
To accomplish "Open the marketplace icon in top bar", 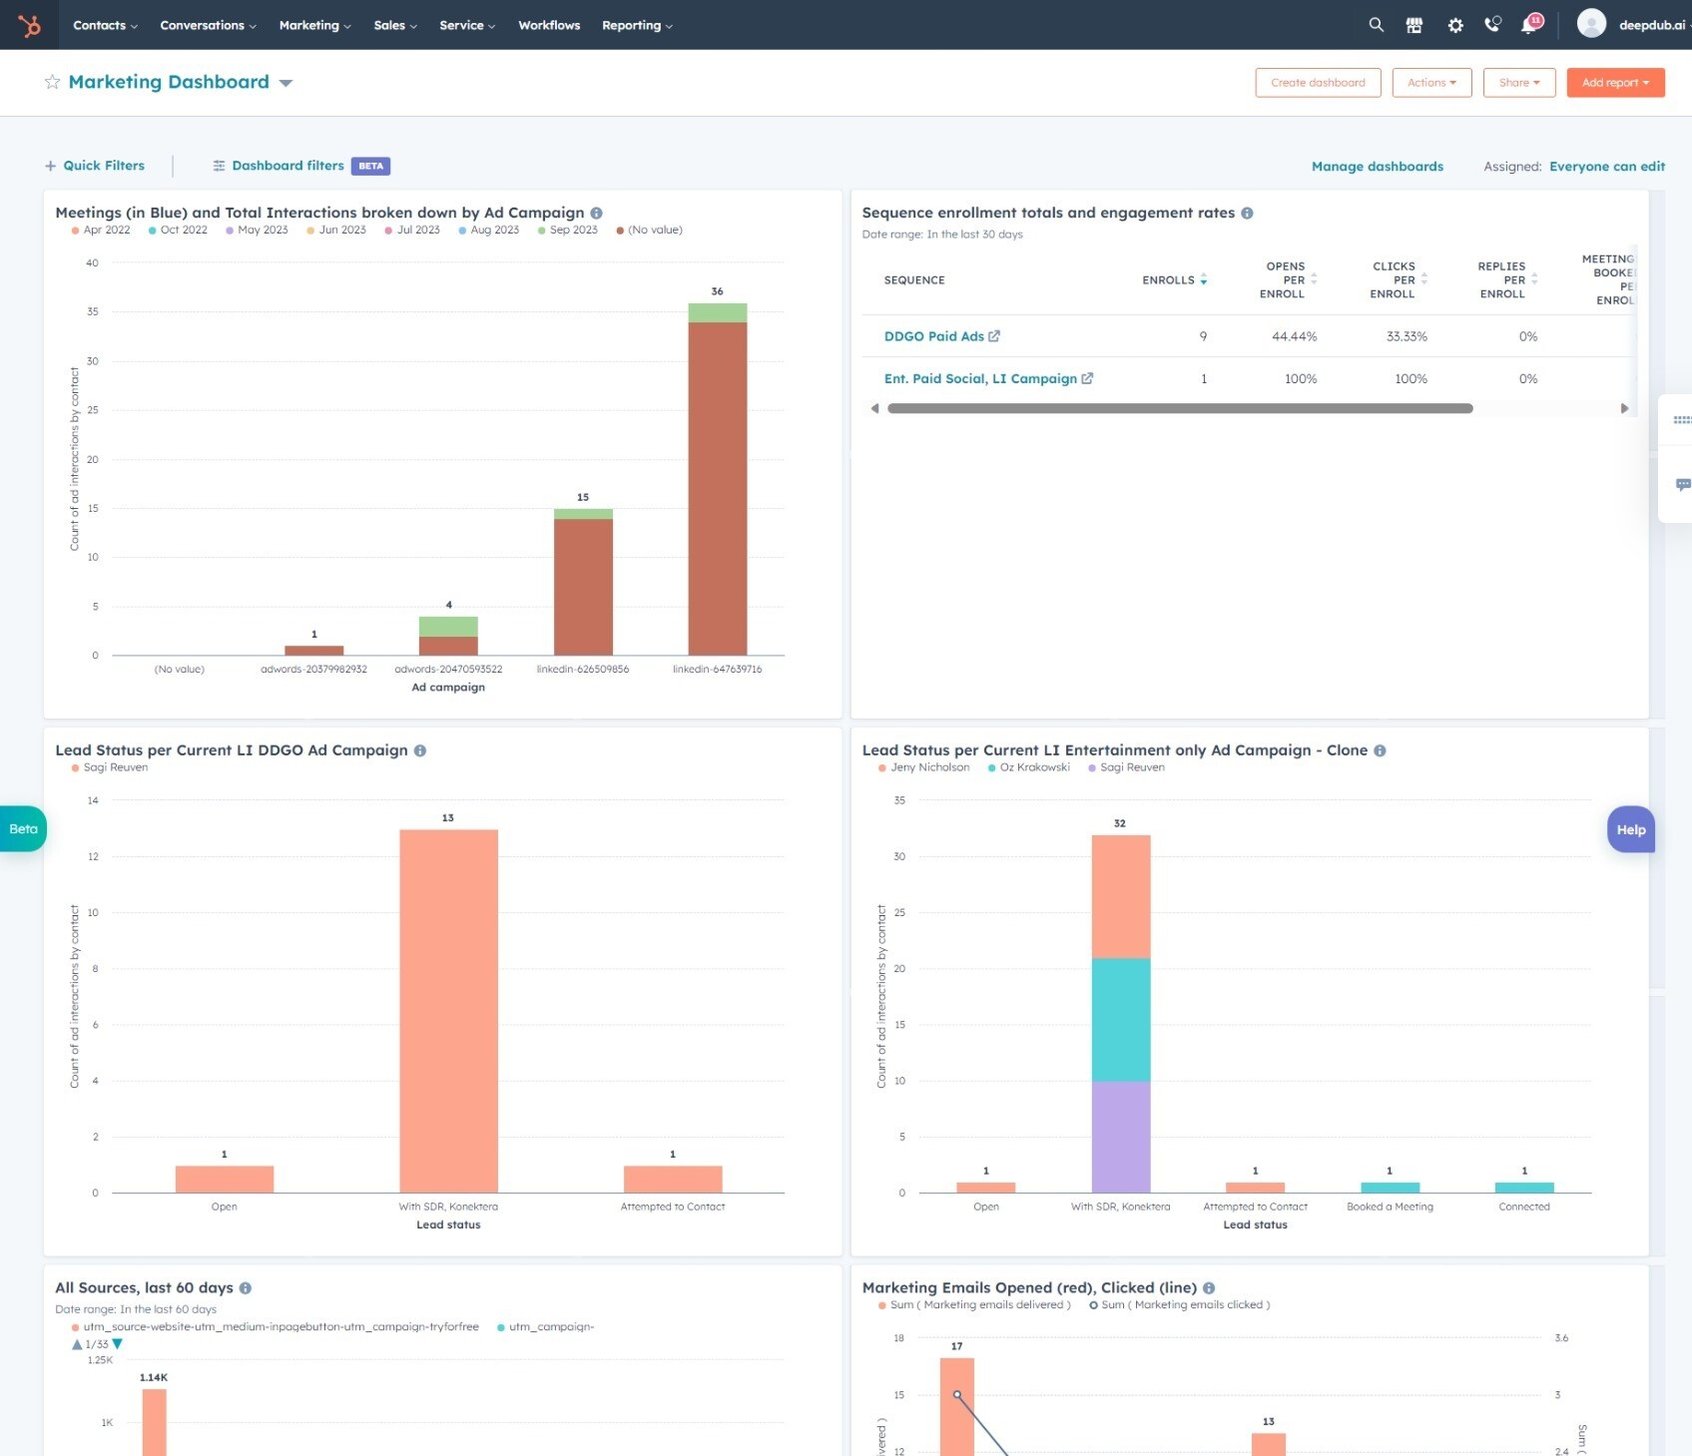I will tap(1414, 25).
